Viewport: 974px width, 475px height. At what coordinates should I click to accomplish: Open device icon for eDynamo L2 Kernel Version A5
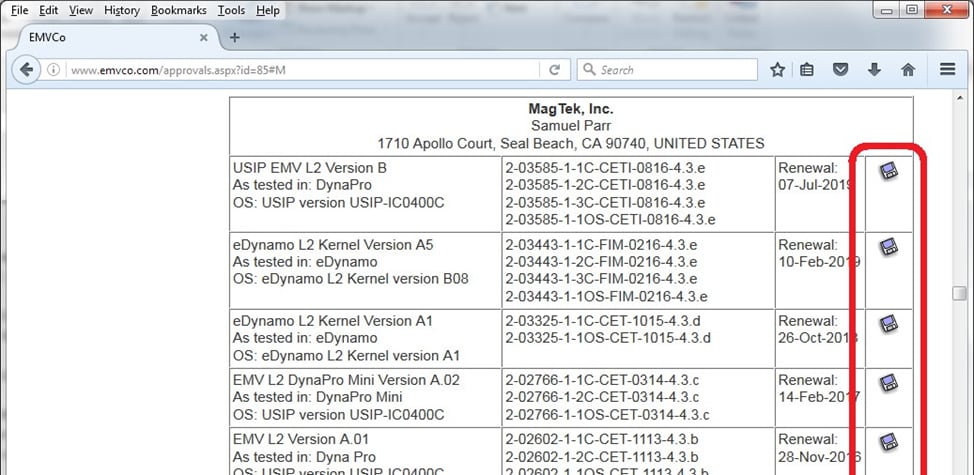(889, 247)
